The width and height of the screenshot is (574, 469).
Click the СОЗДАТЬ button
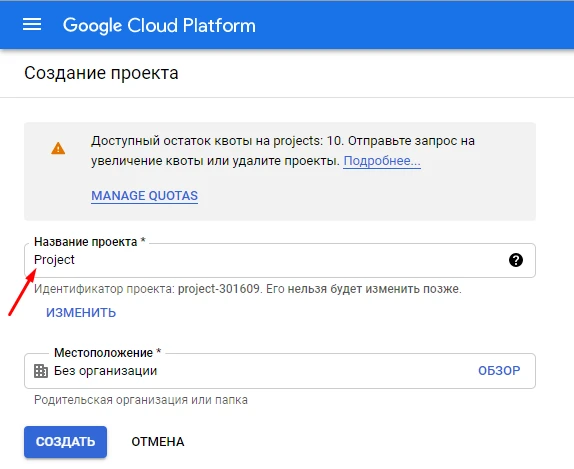point(66,442)
